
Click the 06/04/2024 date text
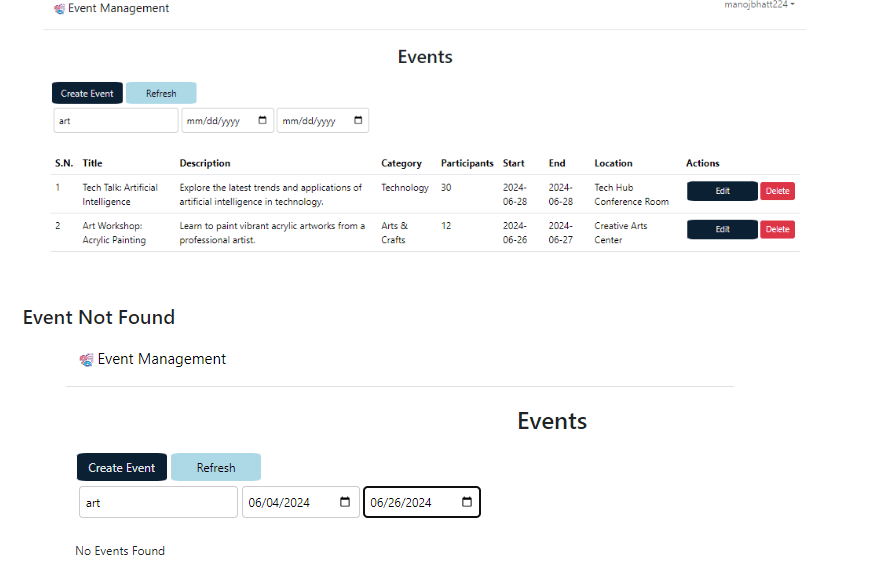279,503
